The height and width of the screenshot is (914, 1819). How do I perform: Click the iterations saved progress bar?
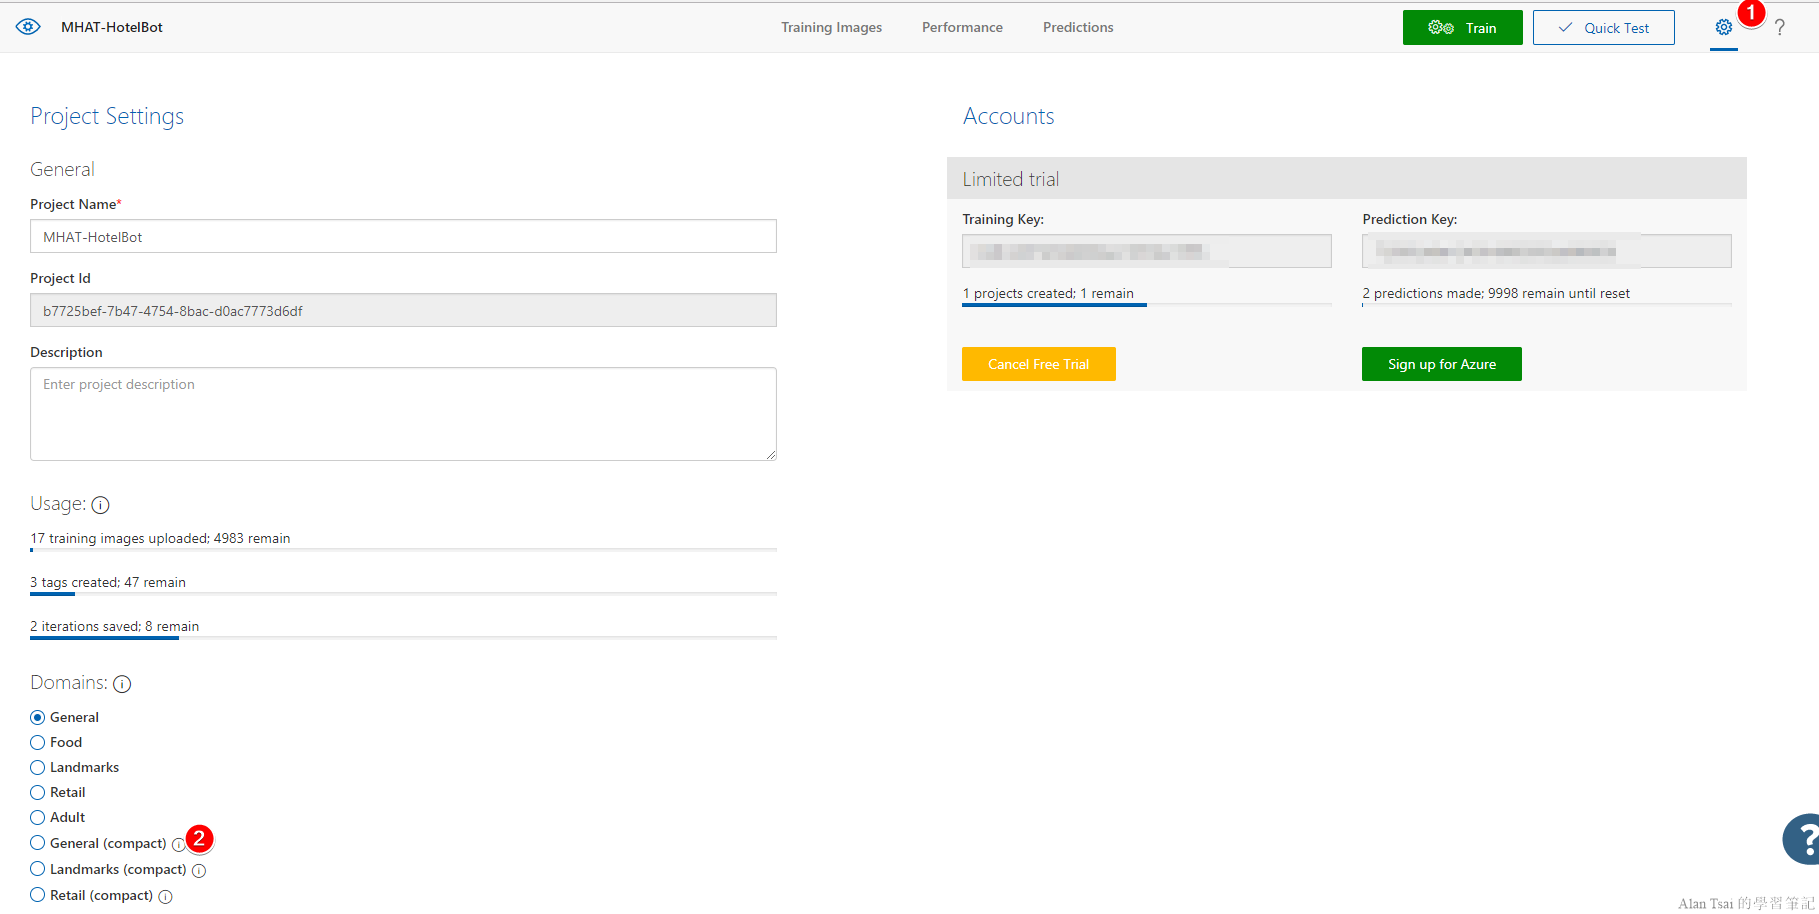pos(403,638)
